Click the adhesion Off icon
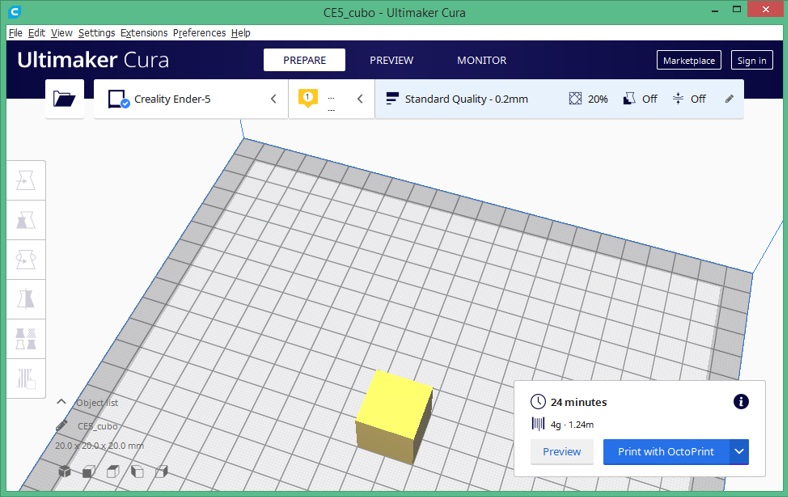Image resolution: width=788 pixels, height=497 pixels. point(677,98)
